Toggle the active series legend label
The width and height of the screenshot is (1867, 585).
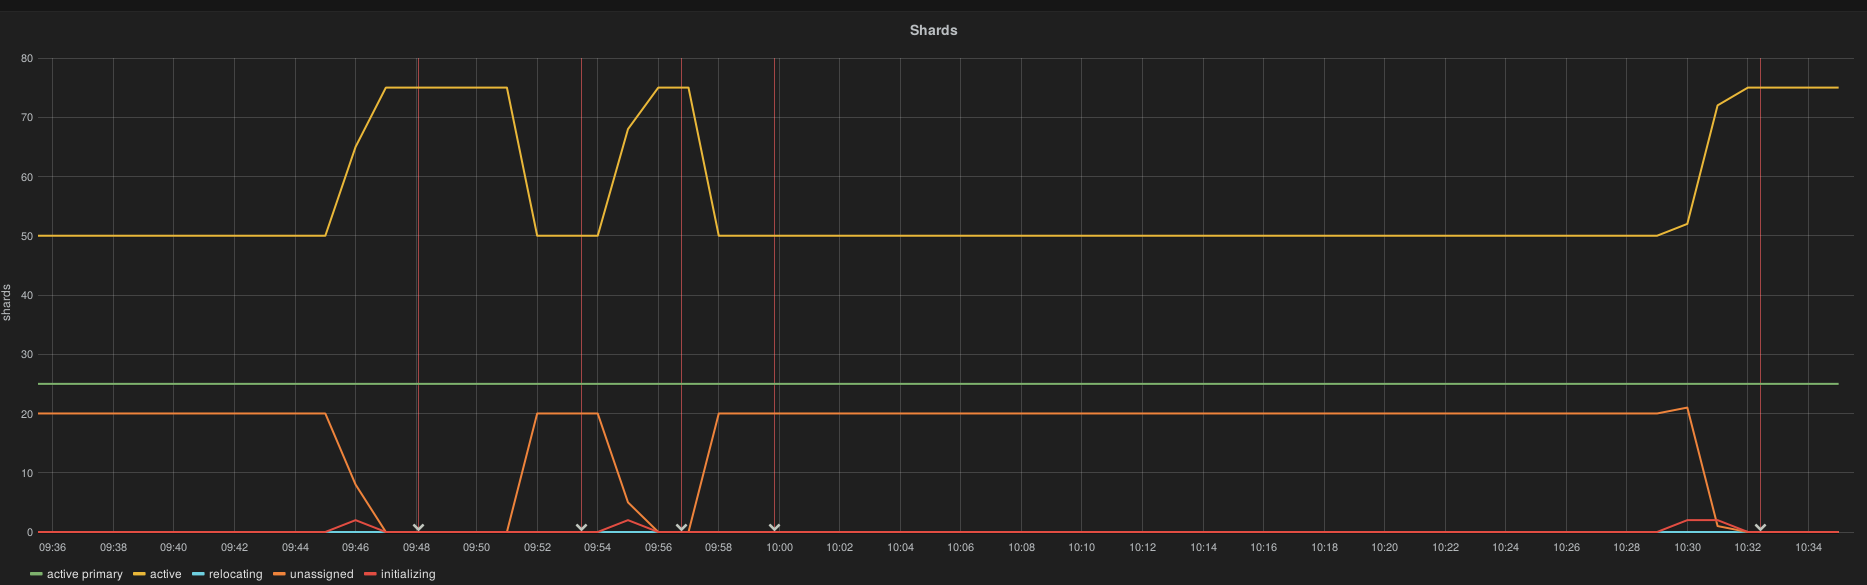[165, 574]
